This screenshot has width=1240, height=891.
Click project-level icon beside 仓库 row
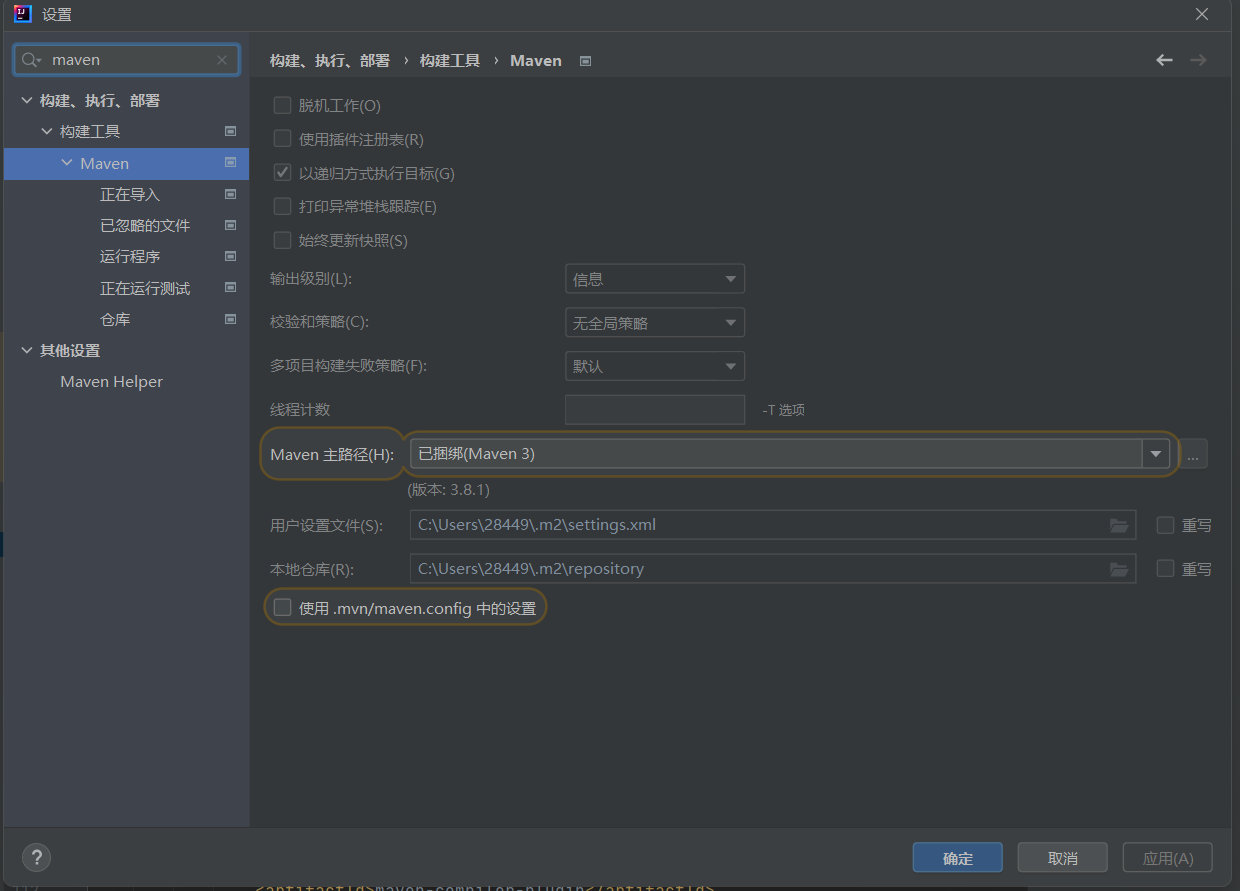230,319
